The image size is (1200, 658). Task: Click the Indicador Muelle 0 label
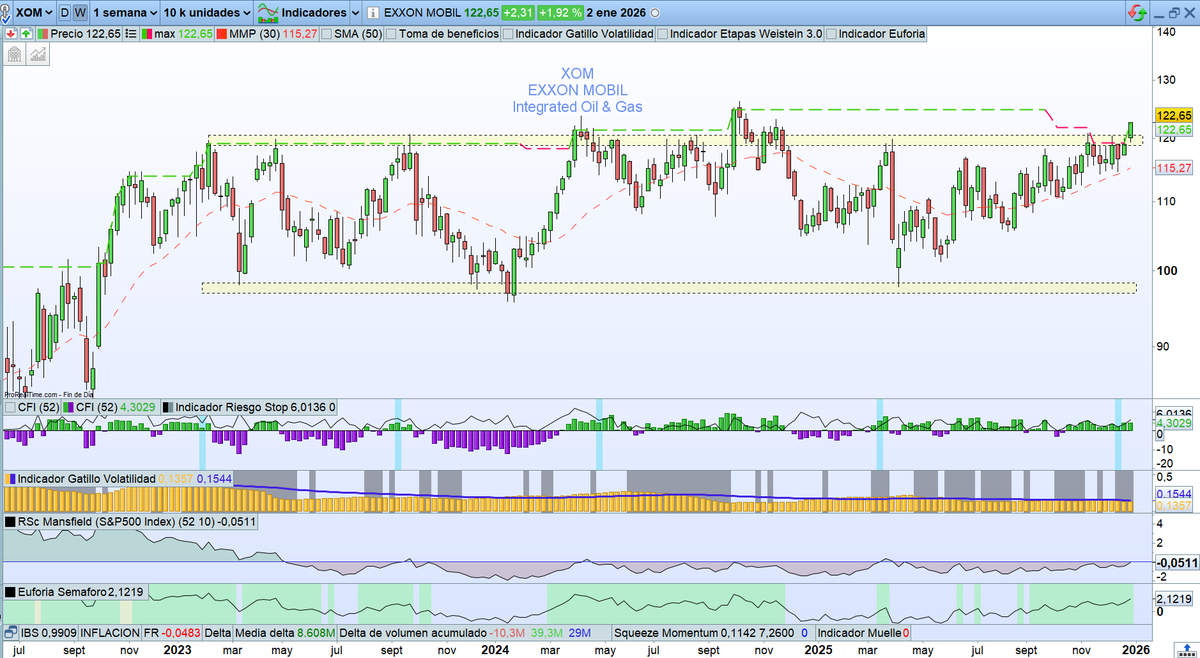(x=863, y=633)
